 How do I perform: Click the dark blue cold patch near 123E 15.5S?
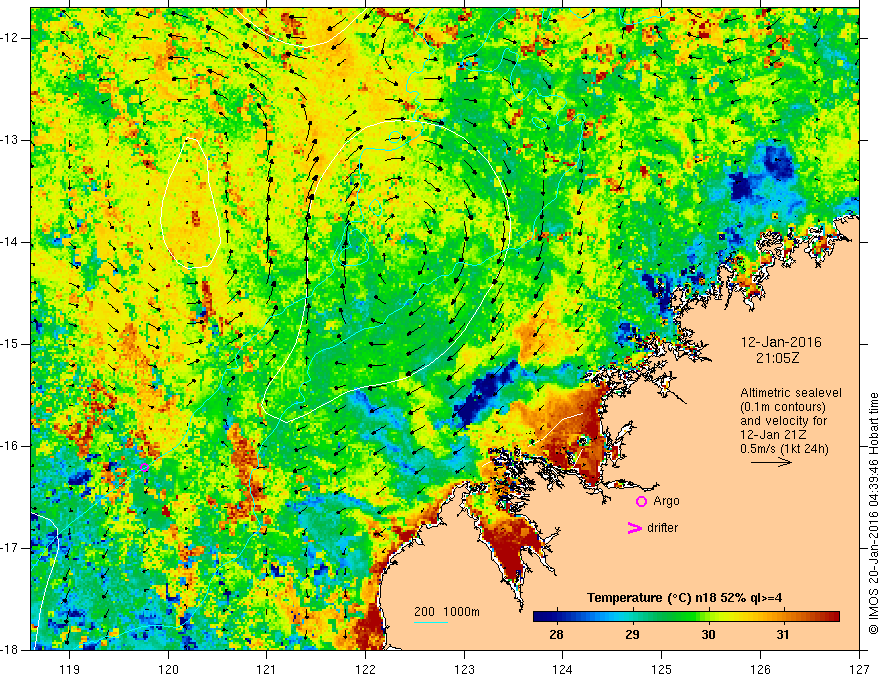coord(485,393)
